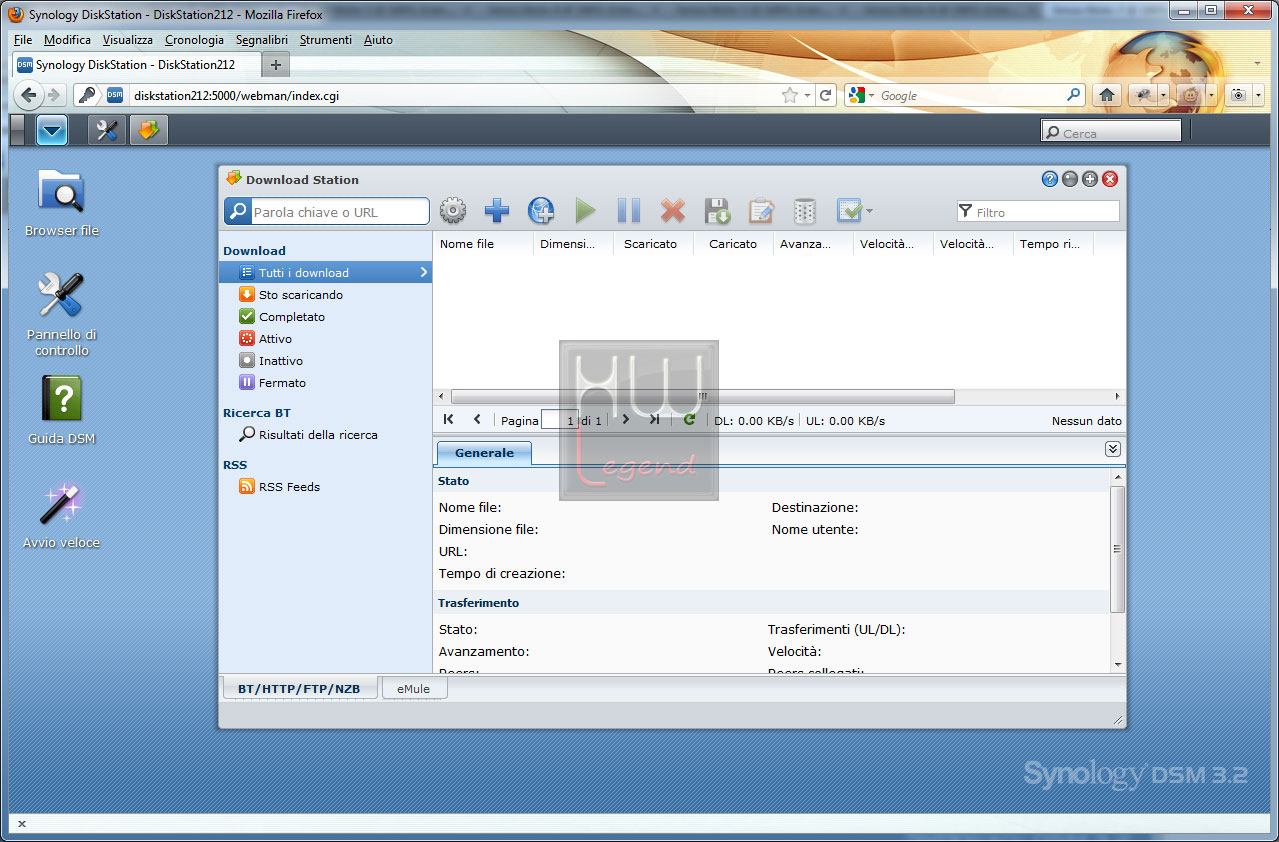Click the details panel vertical scrollbar
This screenshot has width=1279, height=842.
click(1118, 549)
